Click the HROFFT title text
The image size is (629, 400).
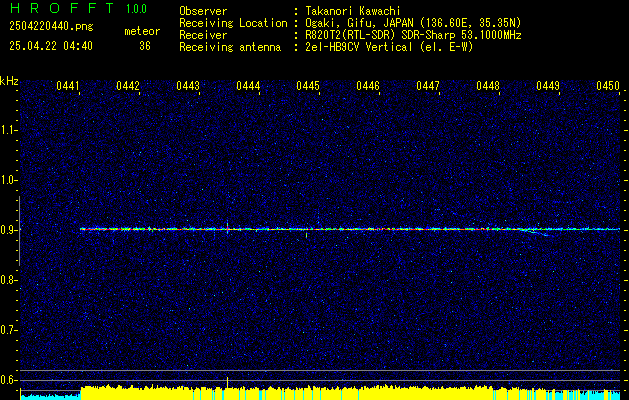(x=62, y=8)
